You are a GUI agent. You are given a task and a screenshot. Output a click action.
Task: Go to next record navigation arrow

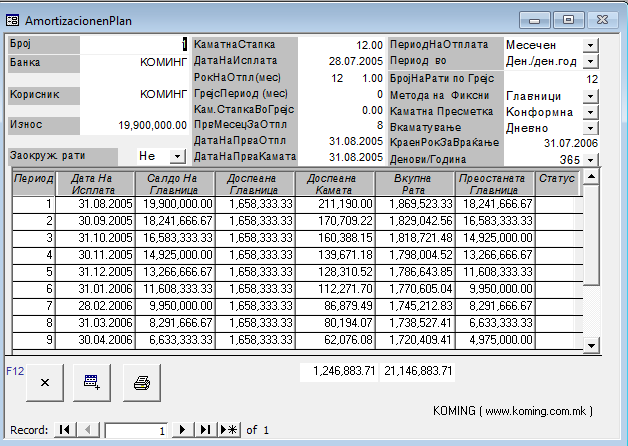[x=183, y=430]
